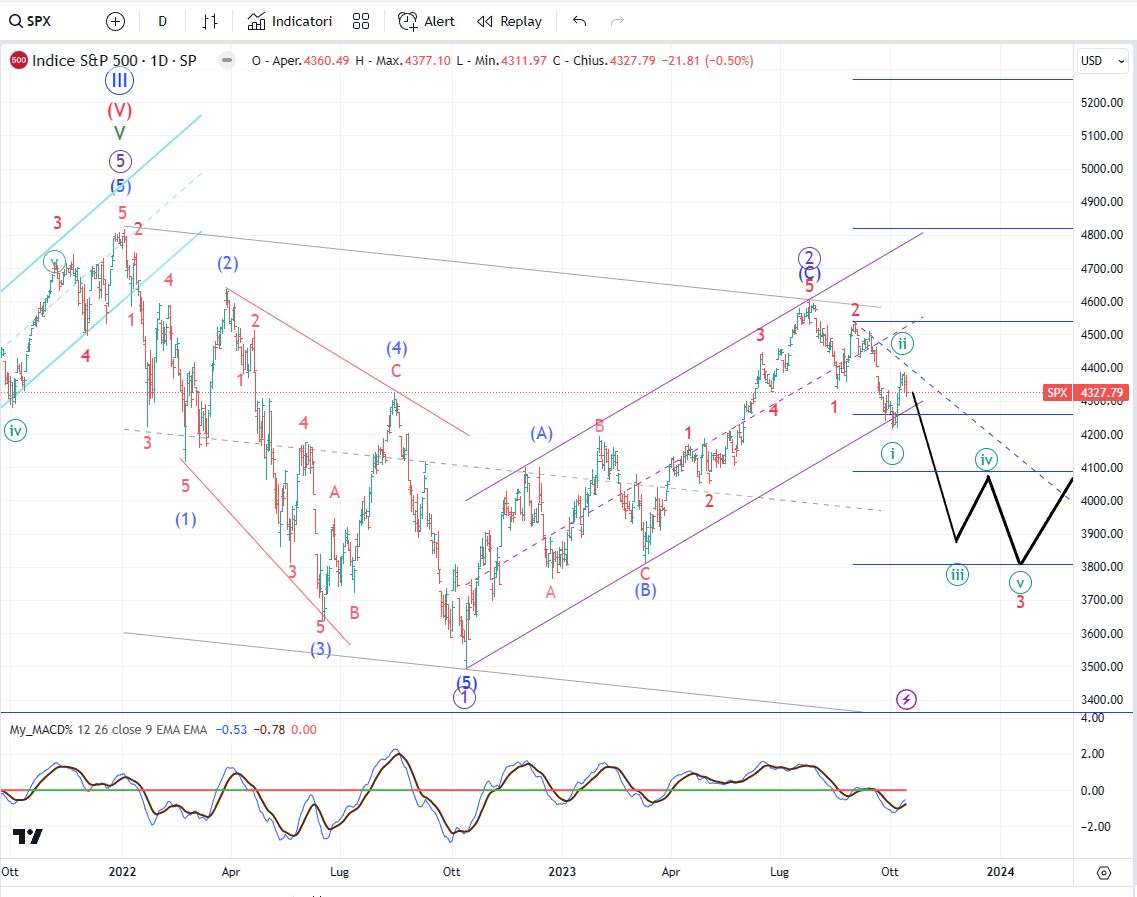Click the MACD value -0.53

click(x=233, y=729)
